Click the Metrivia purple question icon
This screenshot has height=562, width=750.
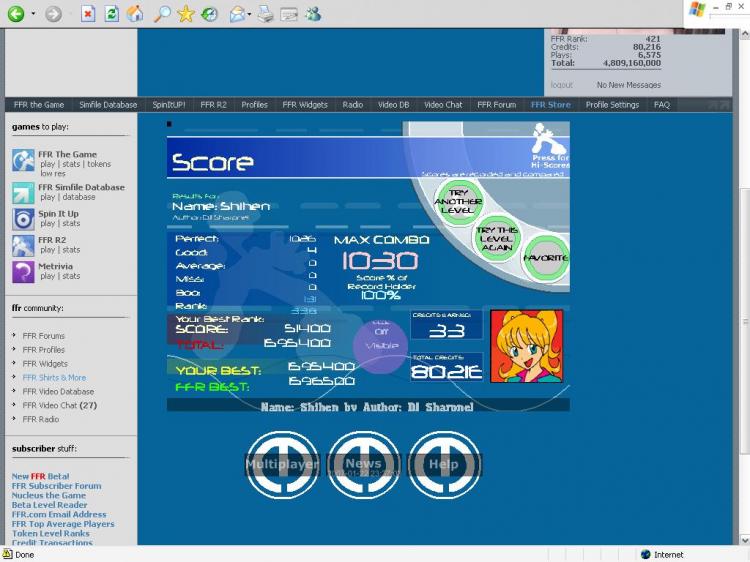tap(23, 272)
